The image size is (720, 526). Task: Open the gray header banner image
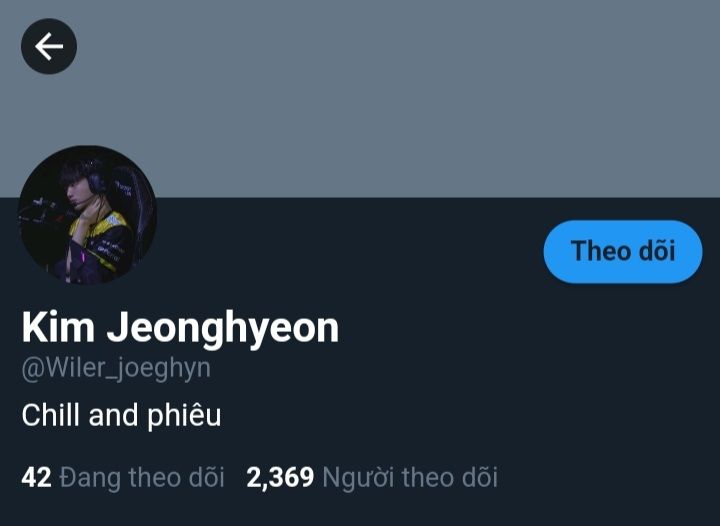coord(360,99)
